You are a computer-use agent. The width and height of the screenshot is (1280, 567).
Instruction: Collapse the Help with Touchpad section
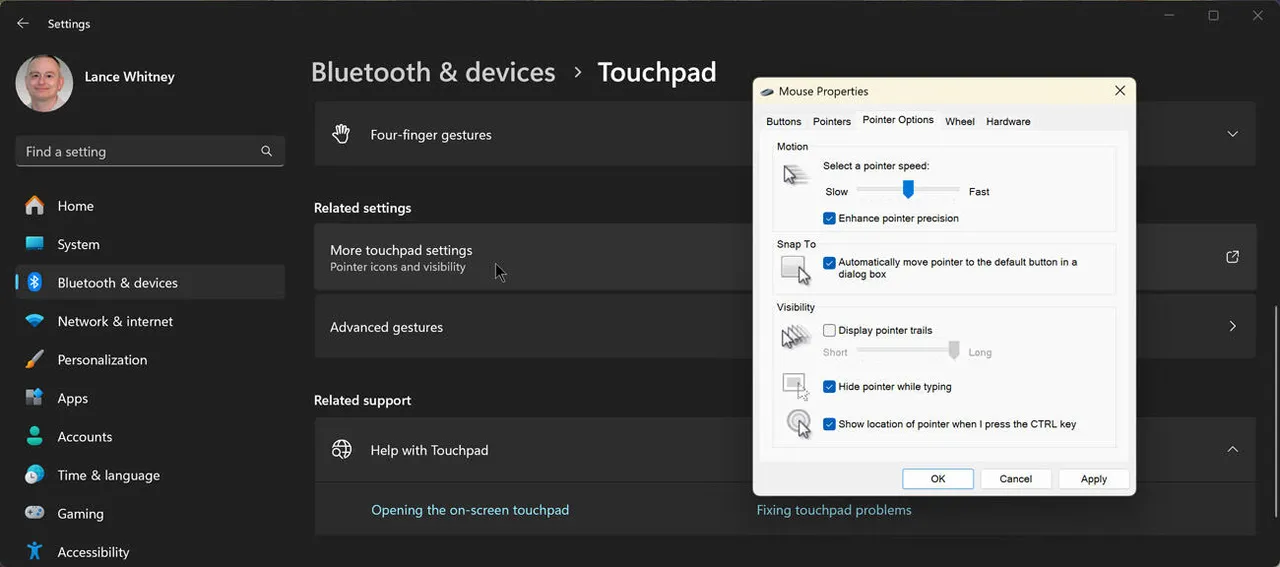(1232, 450)
